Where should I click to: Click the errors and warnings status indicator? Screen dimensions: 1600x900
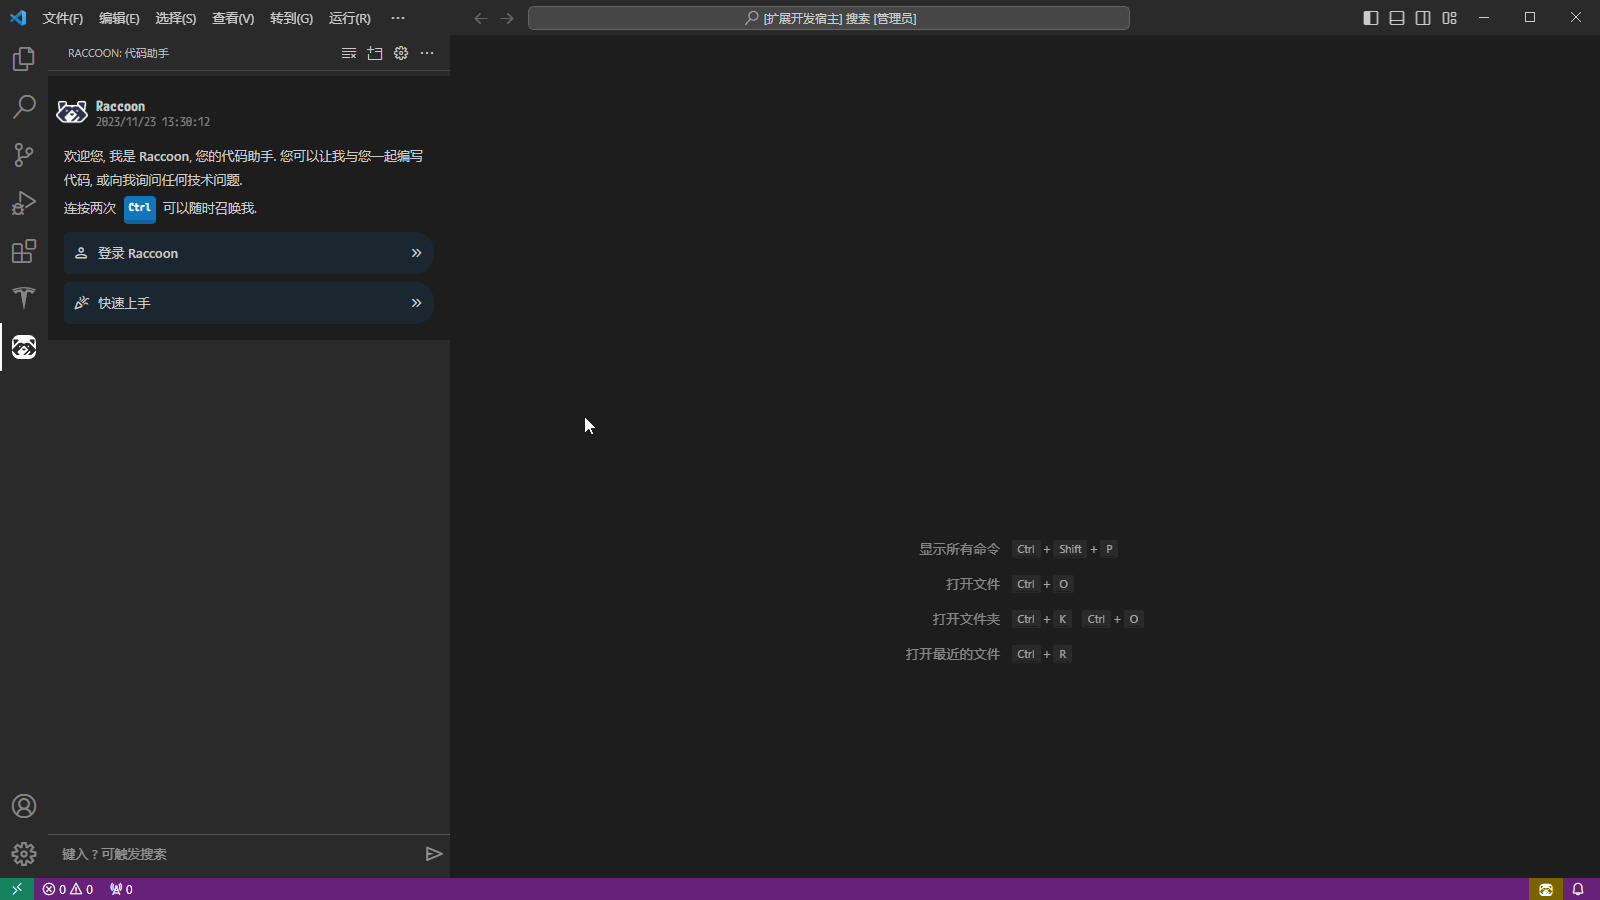tap(68, 889)
